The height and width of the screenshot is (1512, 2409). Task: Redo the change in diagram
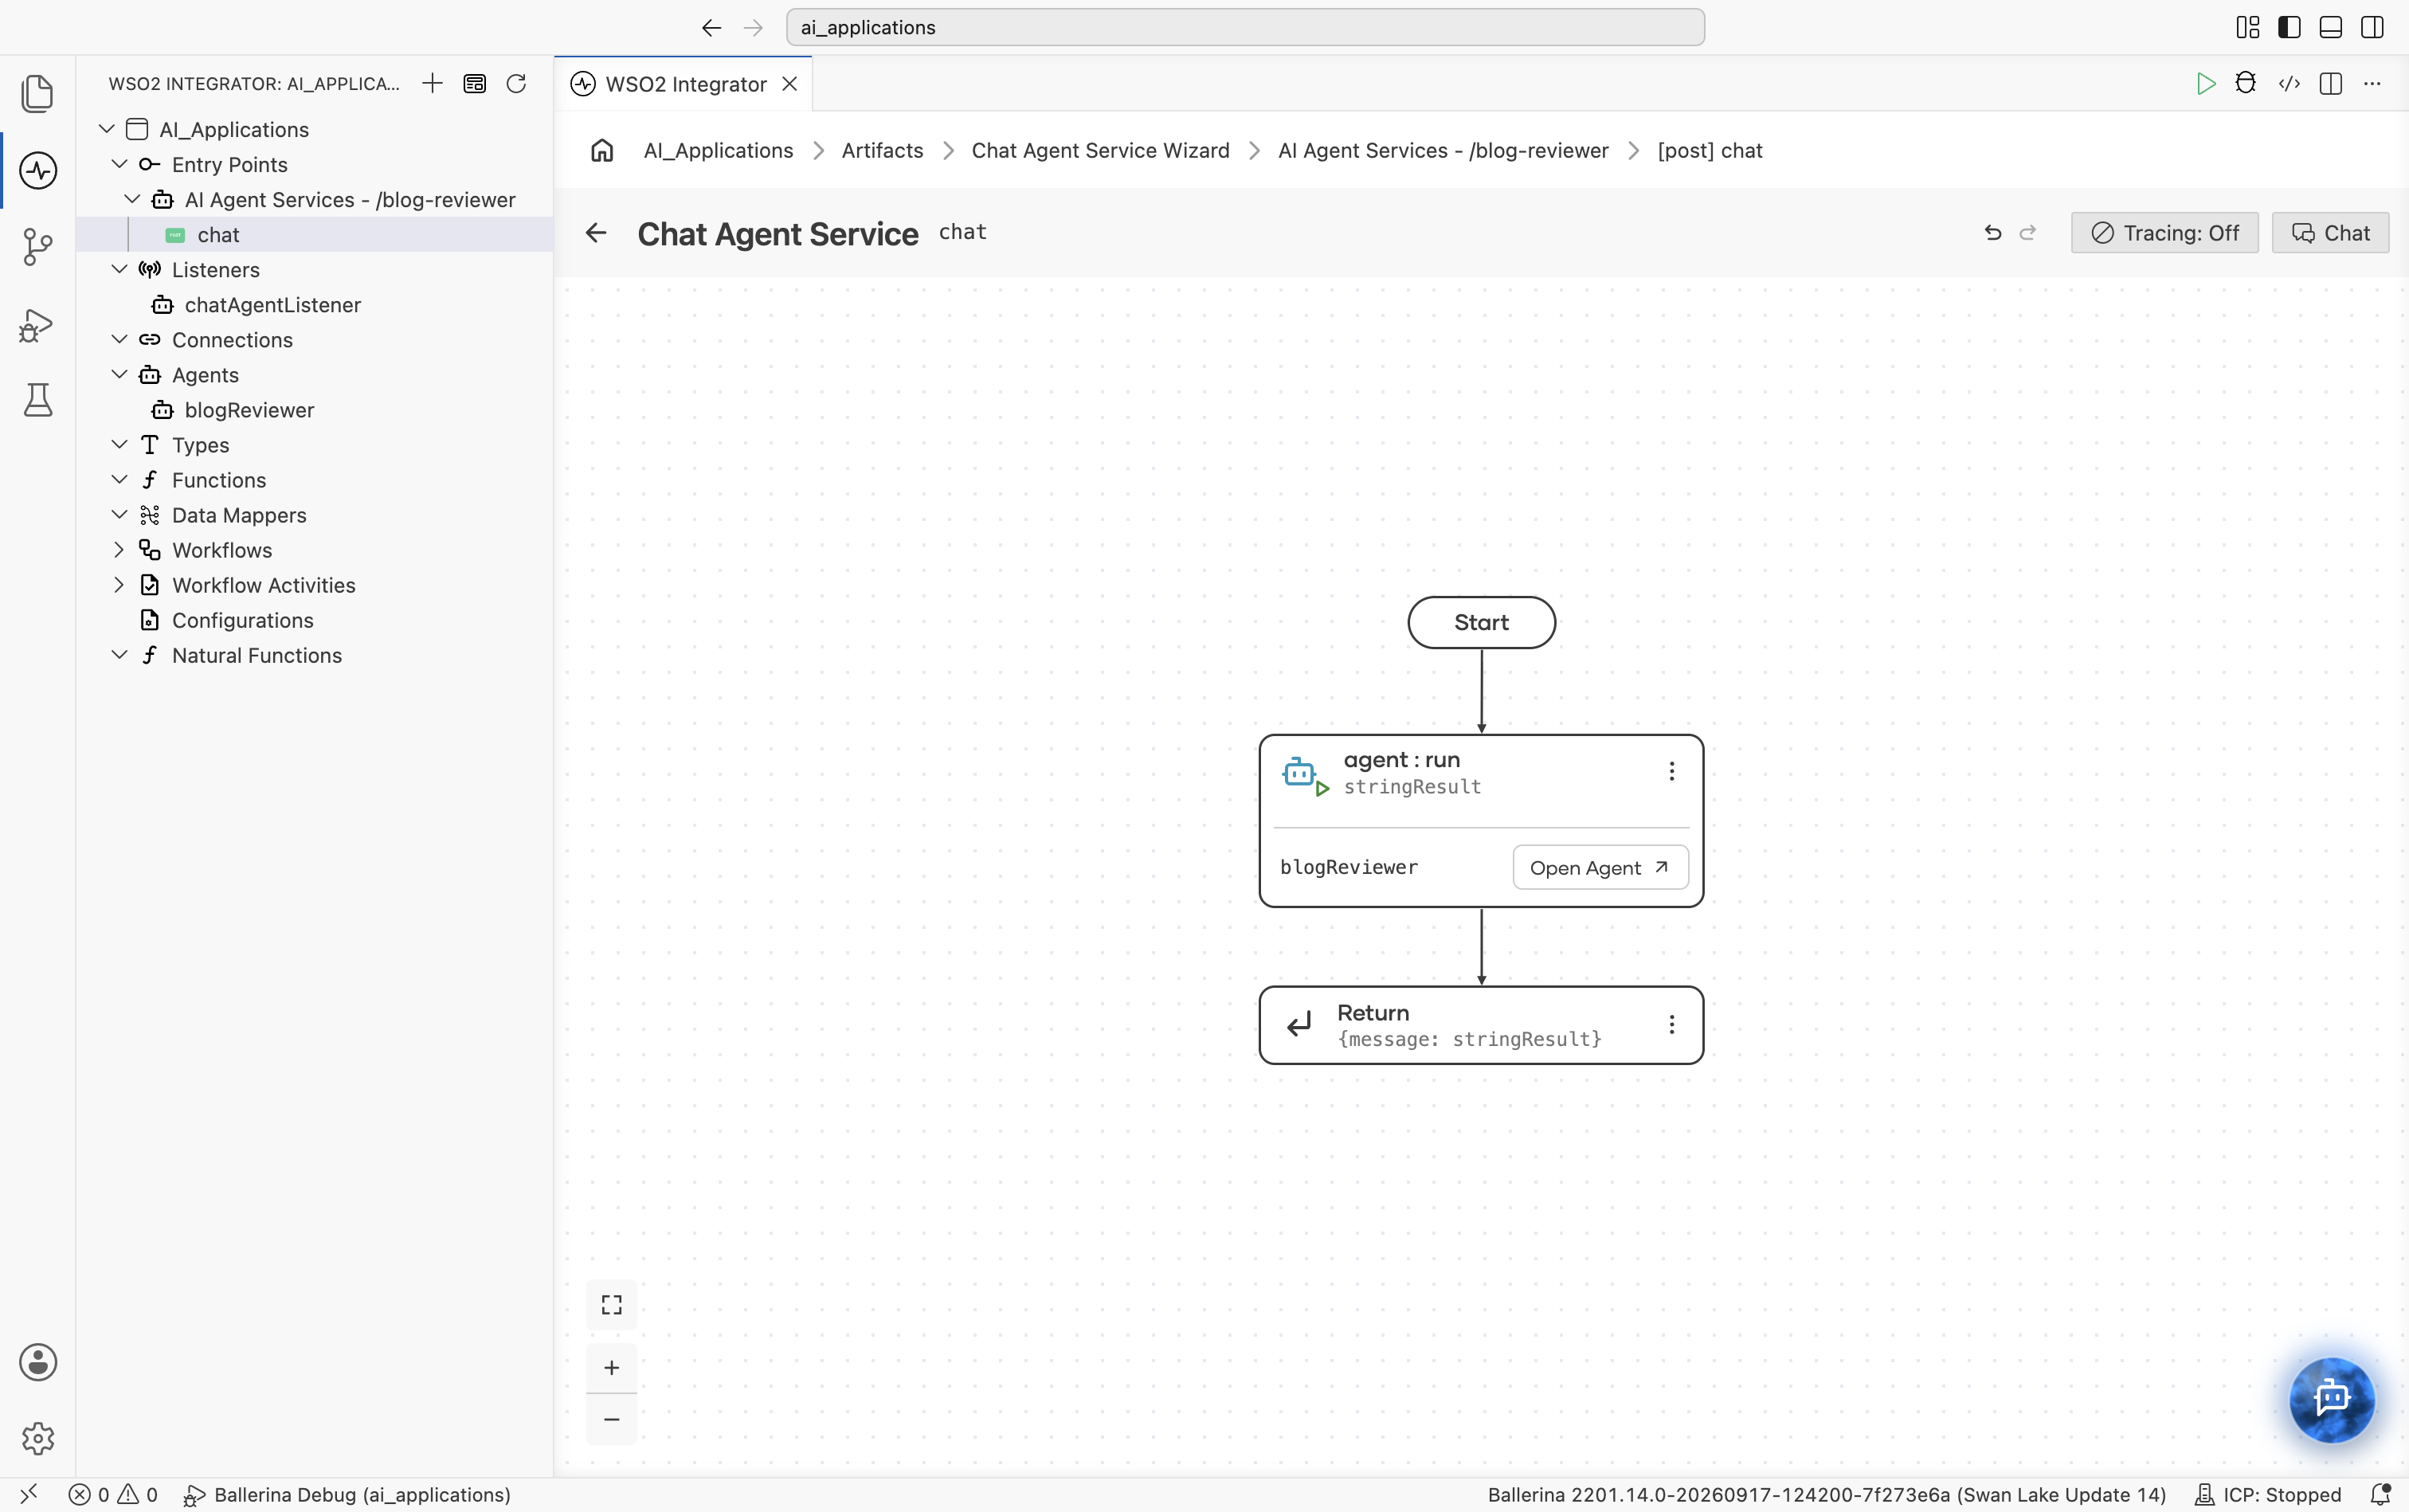[x=2028, y=233]
